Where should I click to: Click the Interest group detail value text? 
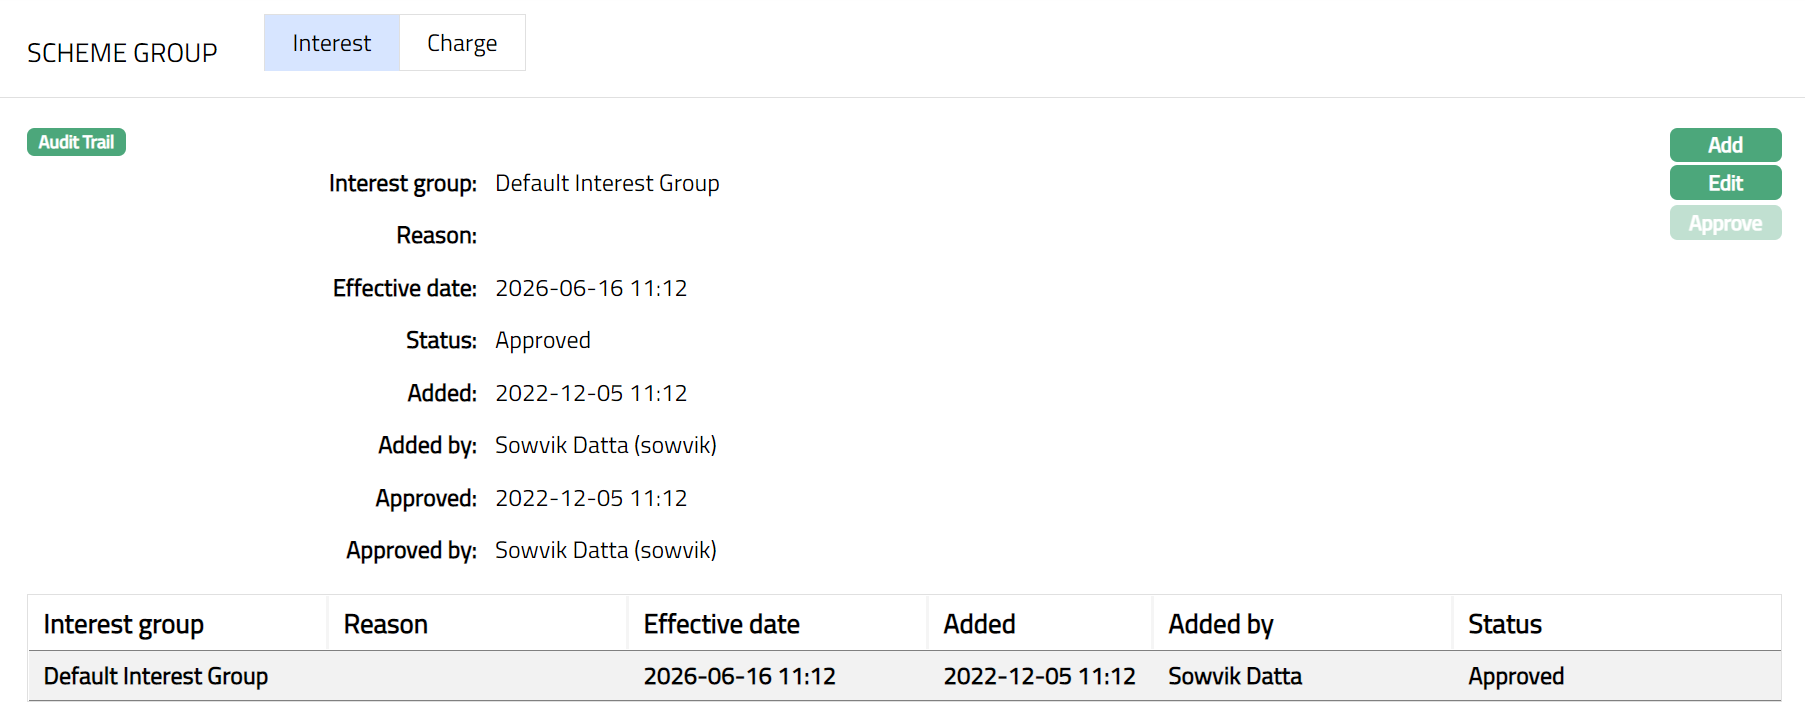click(x=607, y=183)
